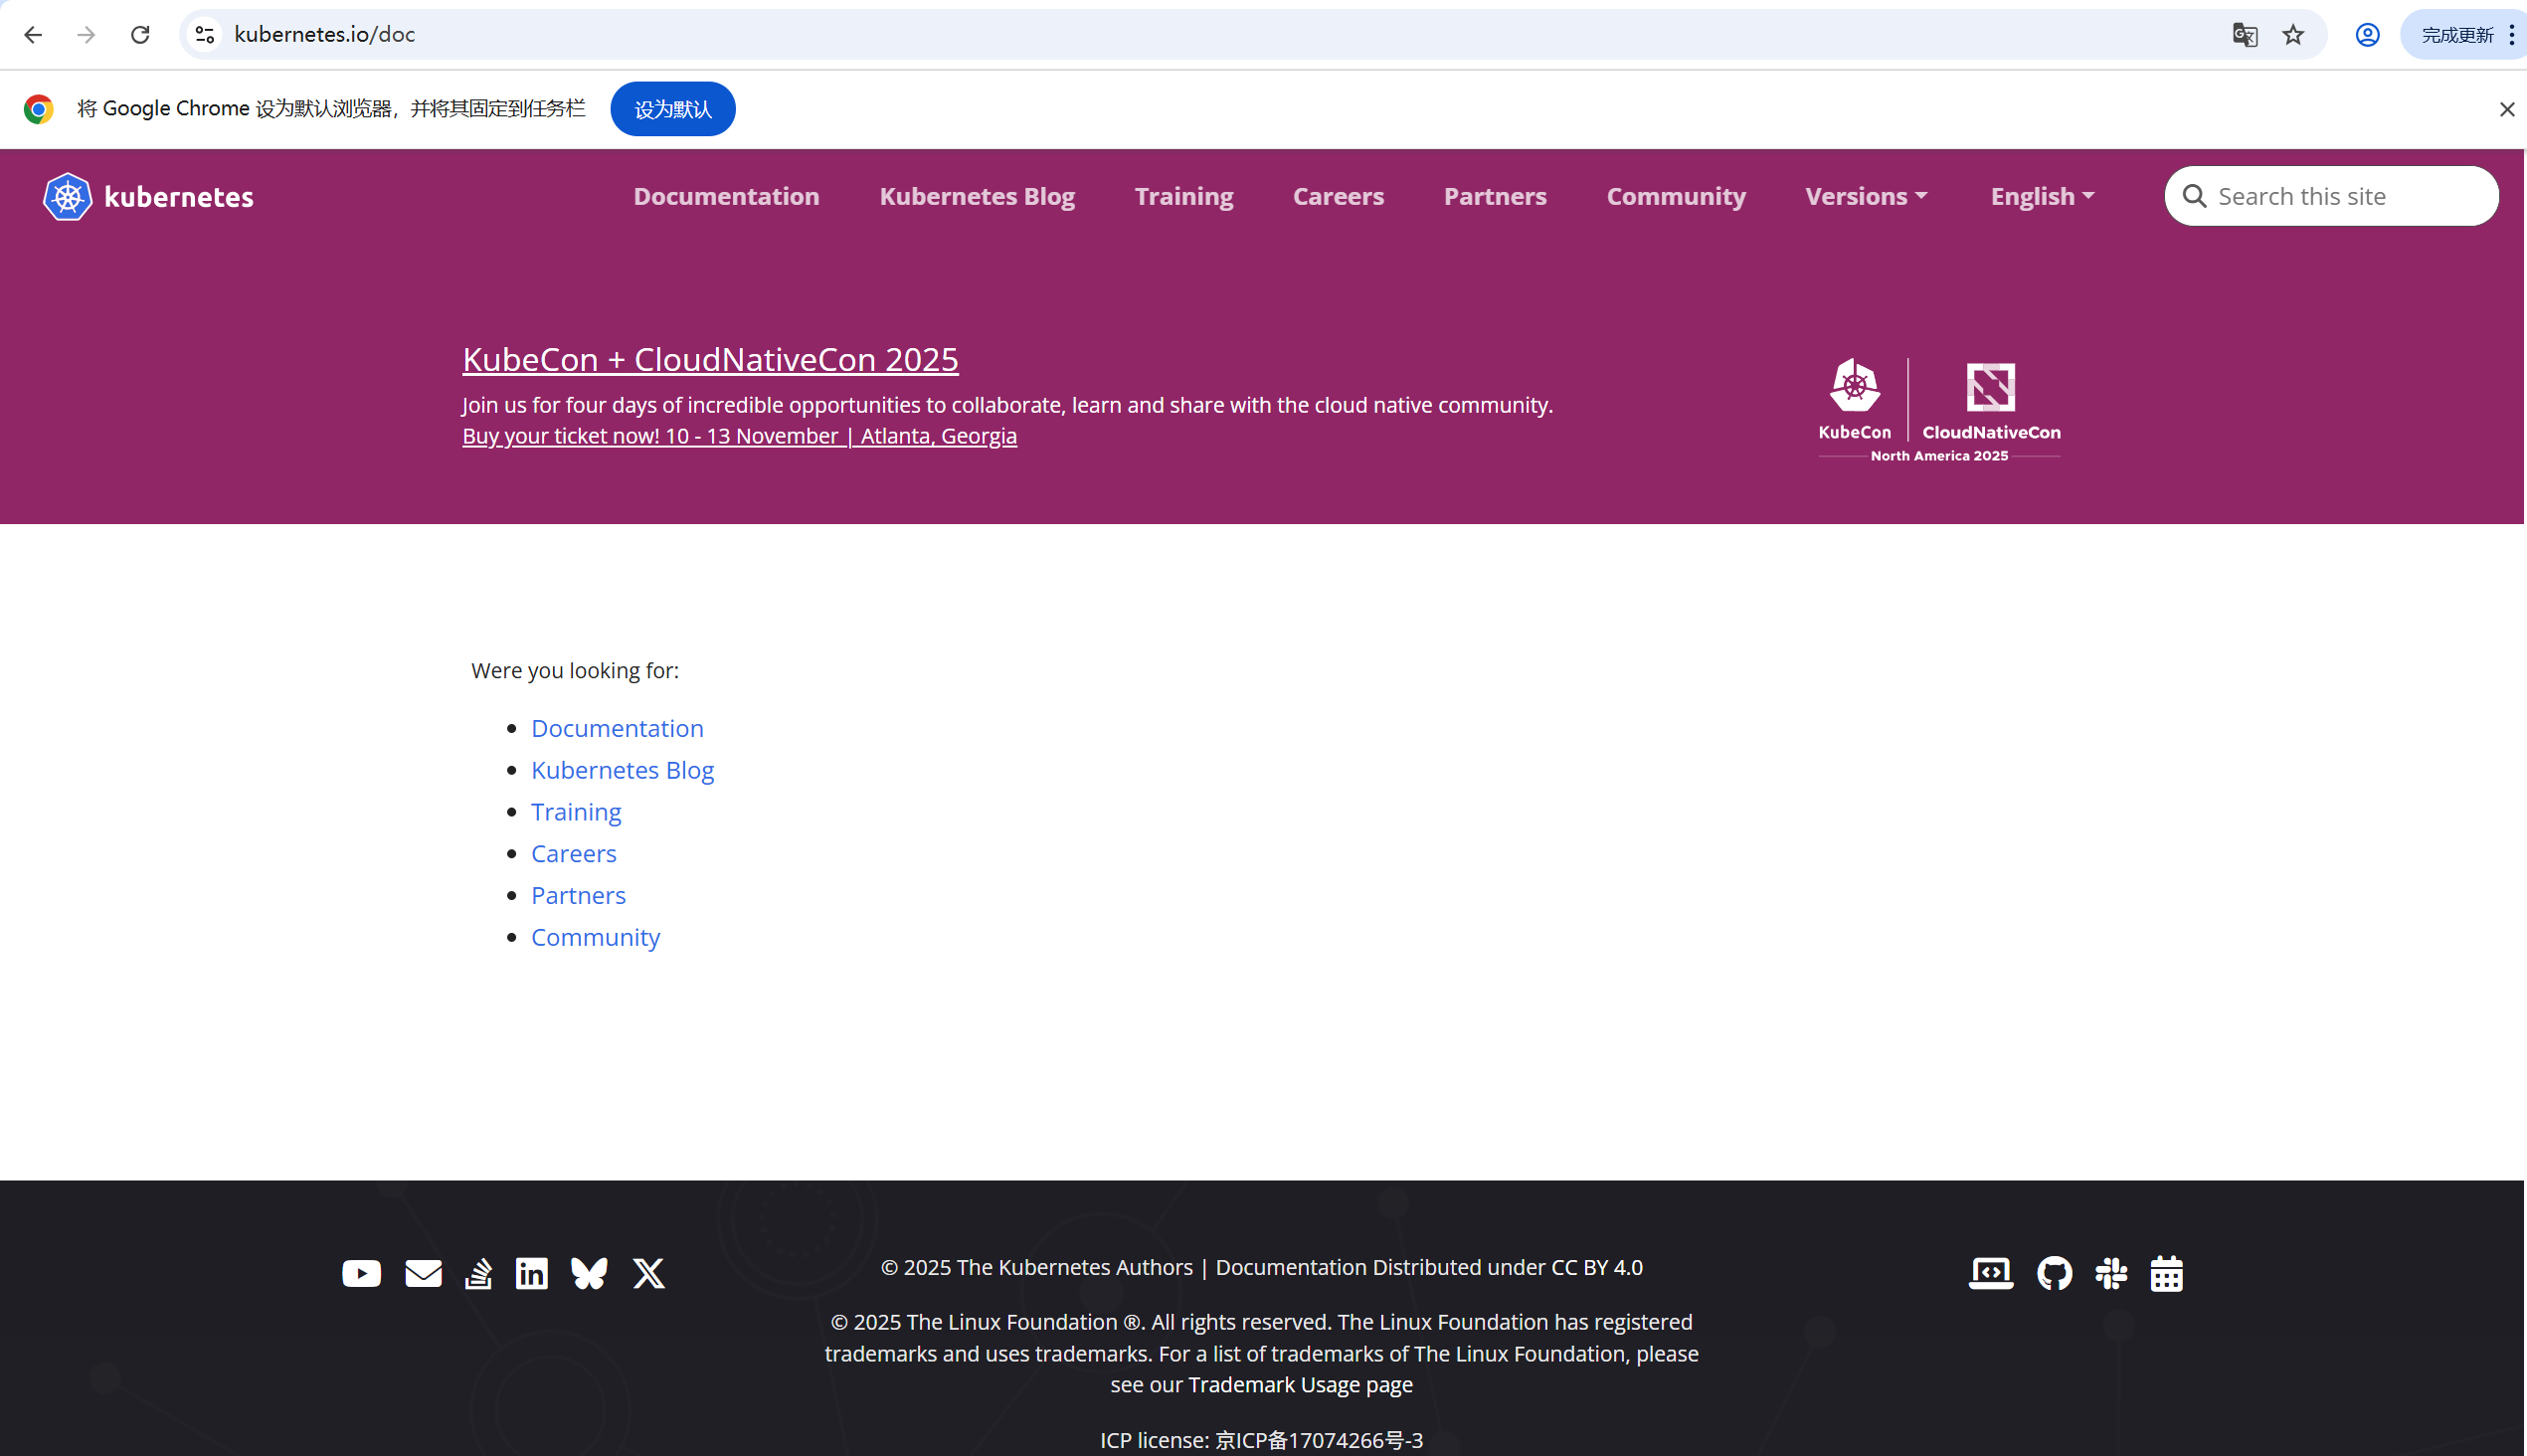
Task: Open Training in the top navigation
Action: coord(1184,196)
